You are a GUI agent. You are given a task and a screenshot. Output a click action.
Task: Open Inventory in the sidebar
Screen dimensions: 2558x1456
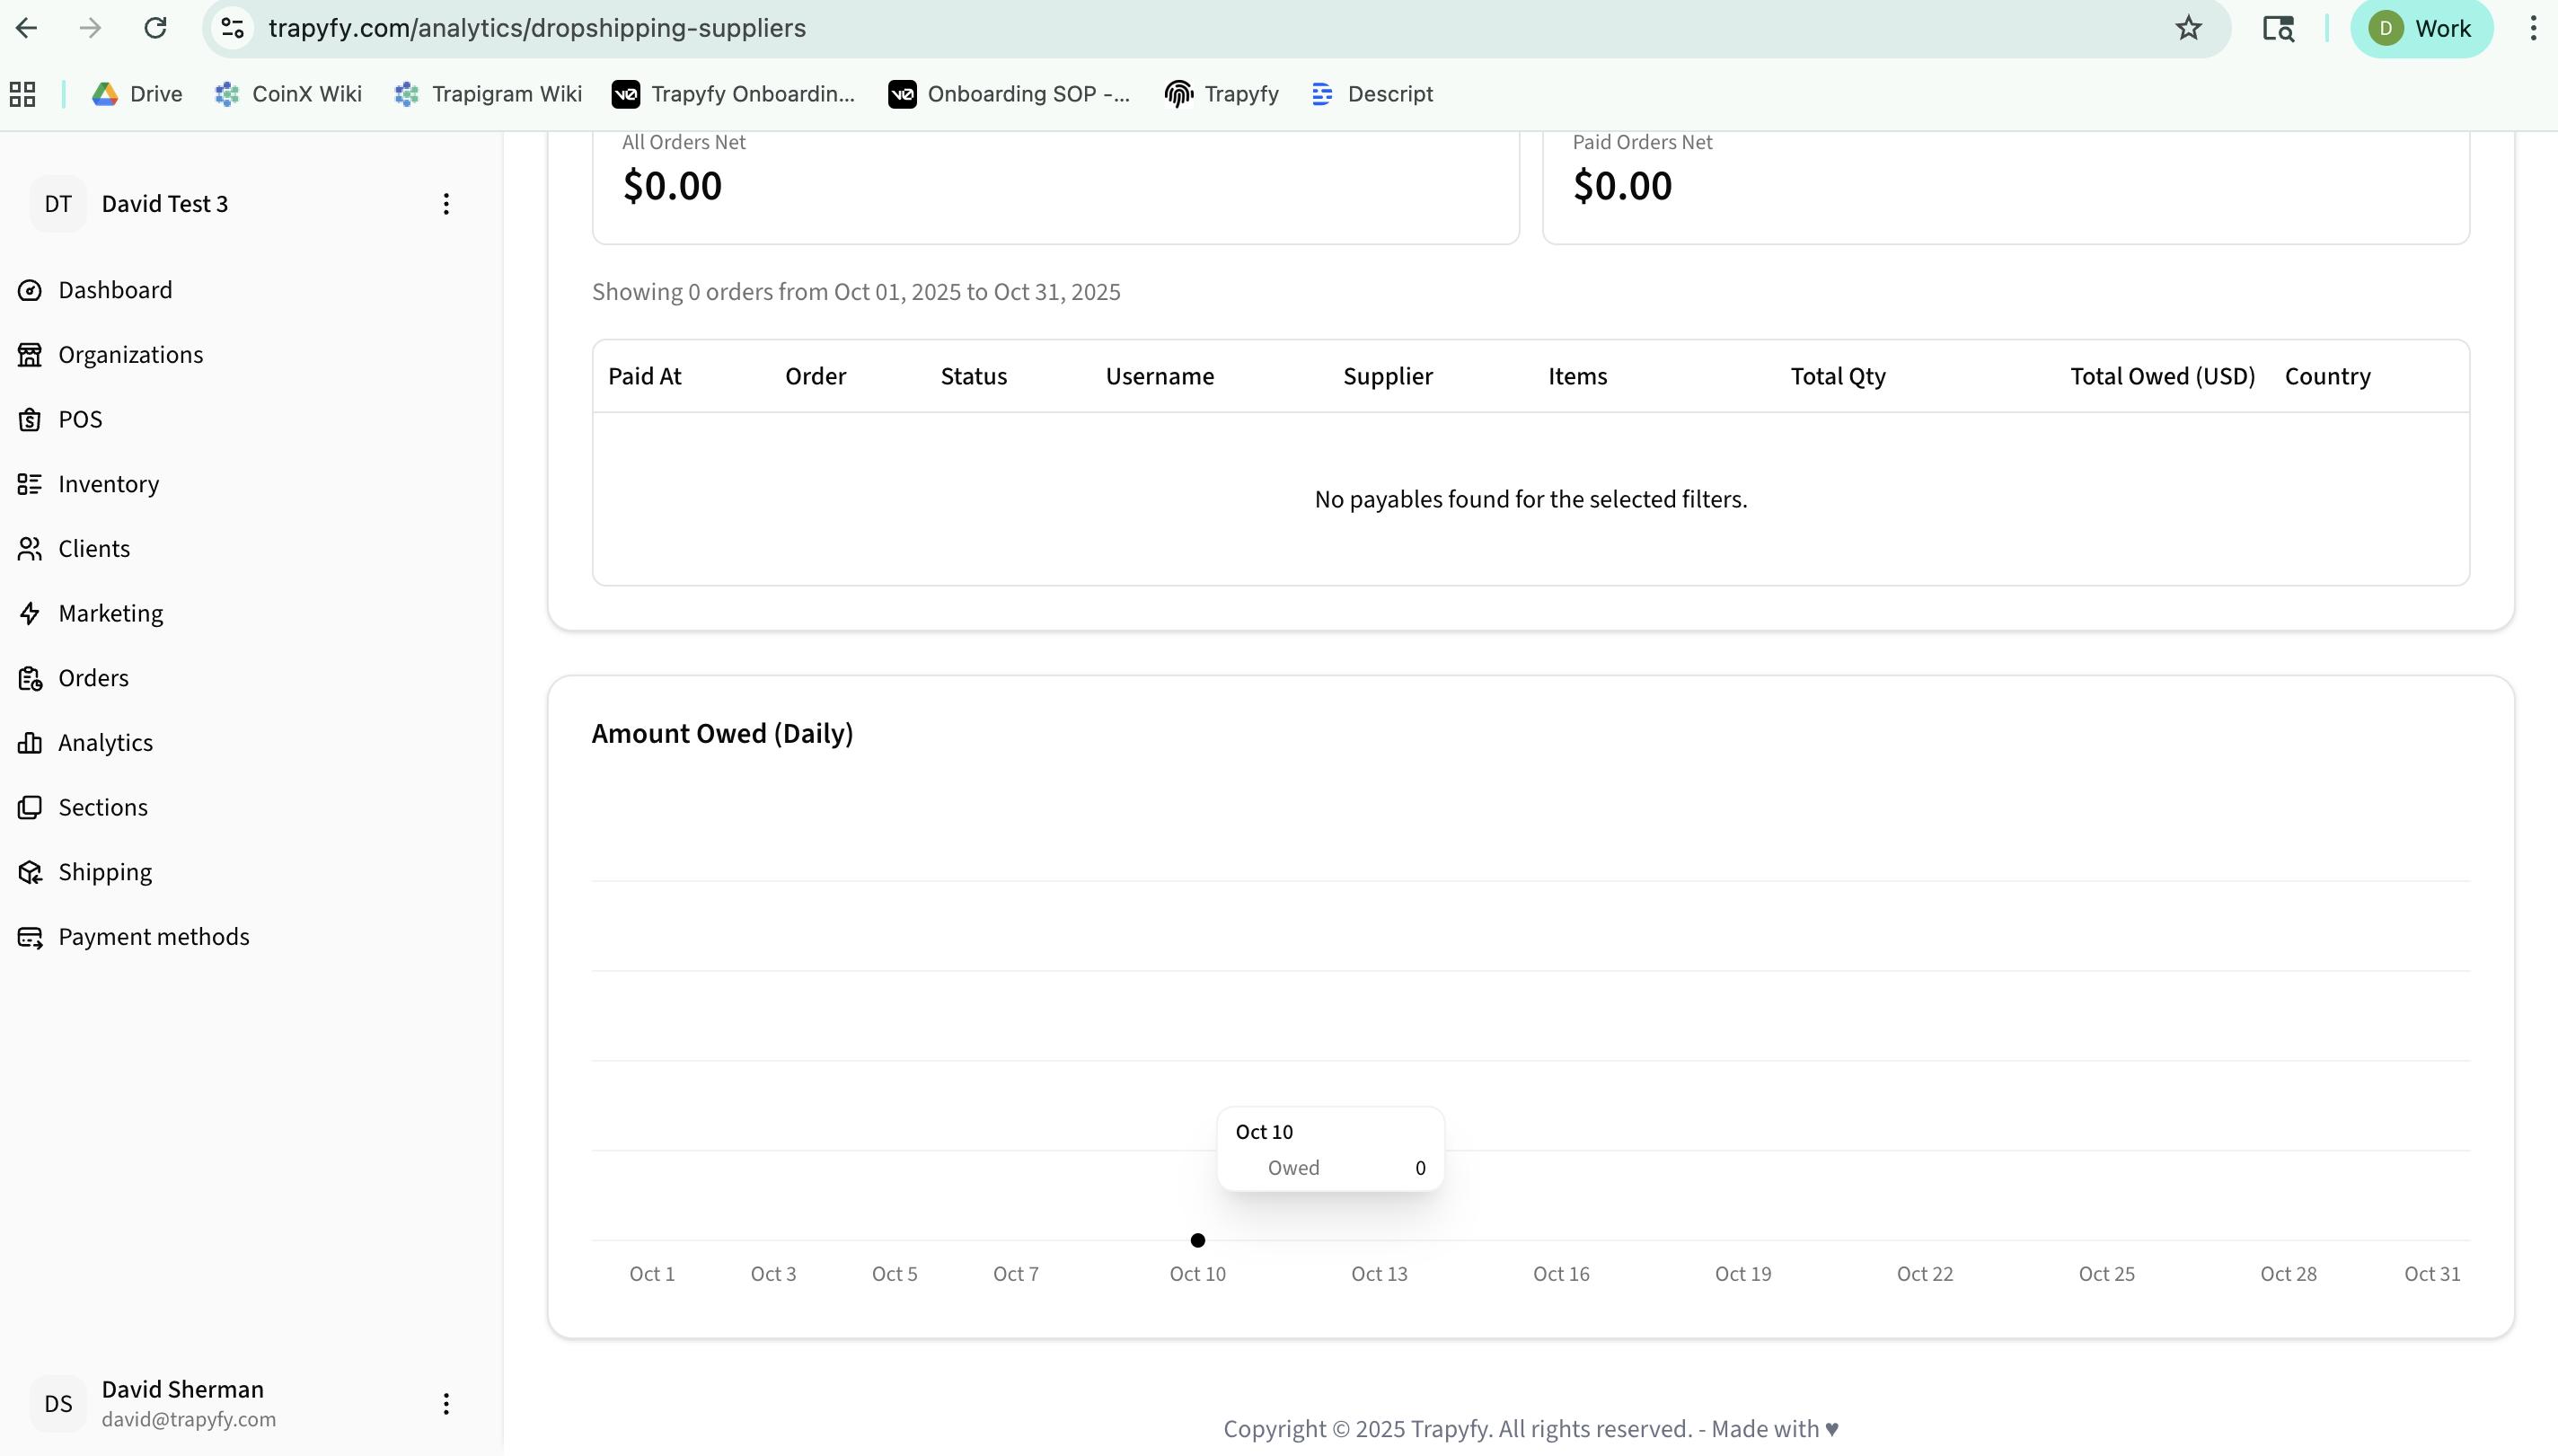[x=109, y=484]
